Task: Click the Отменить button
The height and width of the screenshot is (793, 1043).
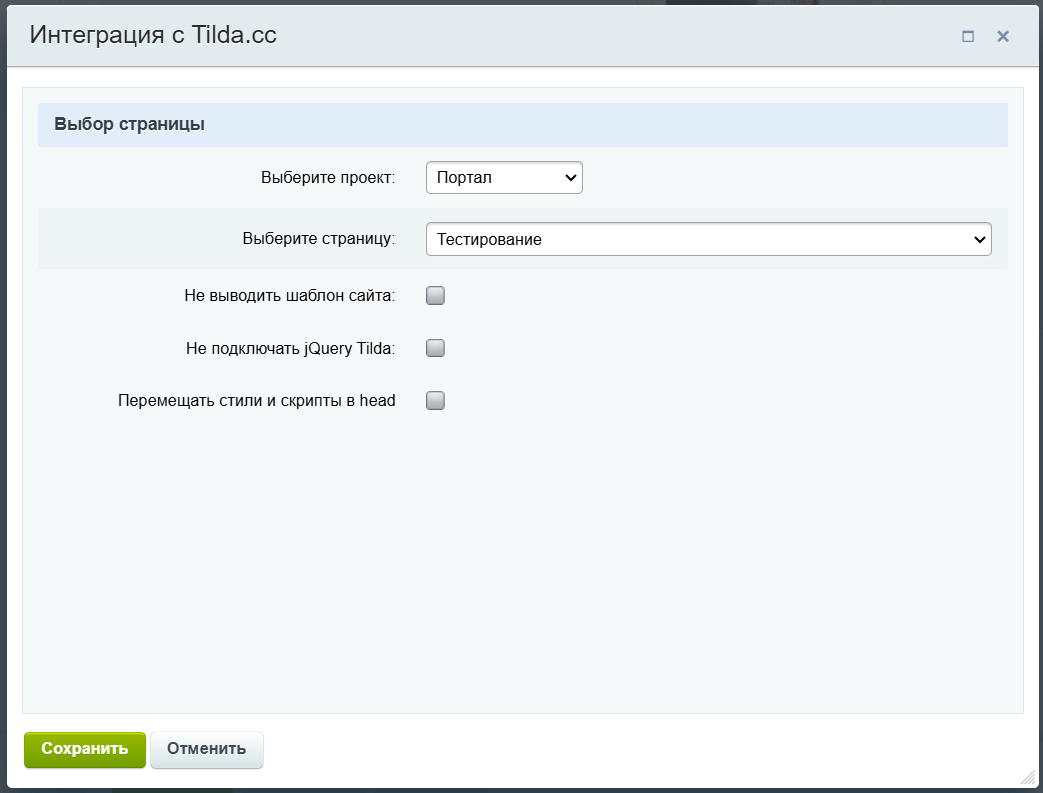Action: [207, 750]
